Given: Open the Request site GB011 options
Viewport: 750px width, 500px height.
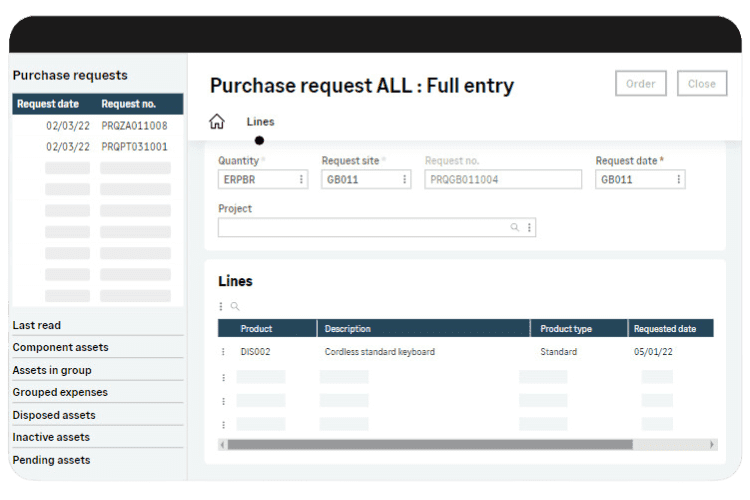Looking at the screenshot, I should (x=404, y=180).
